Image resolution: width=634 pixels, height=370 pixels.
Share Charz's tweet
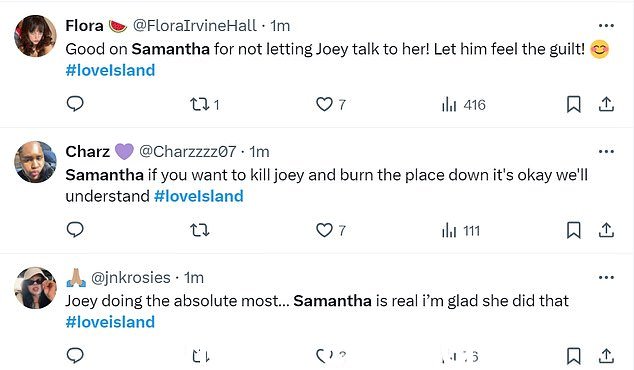click(x=606, y=230)
